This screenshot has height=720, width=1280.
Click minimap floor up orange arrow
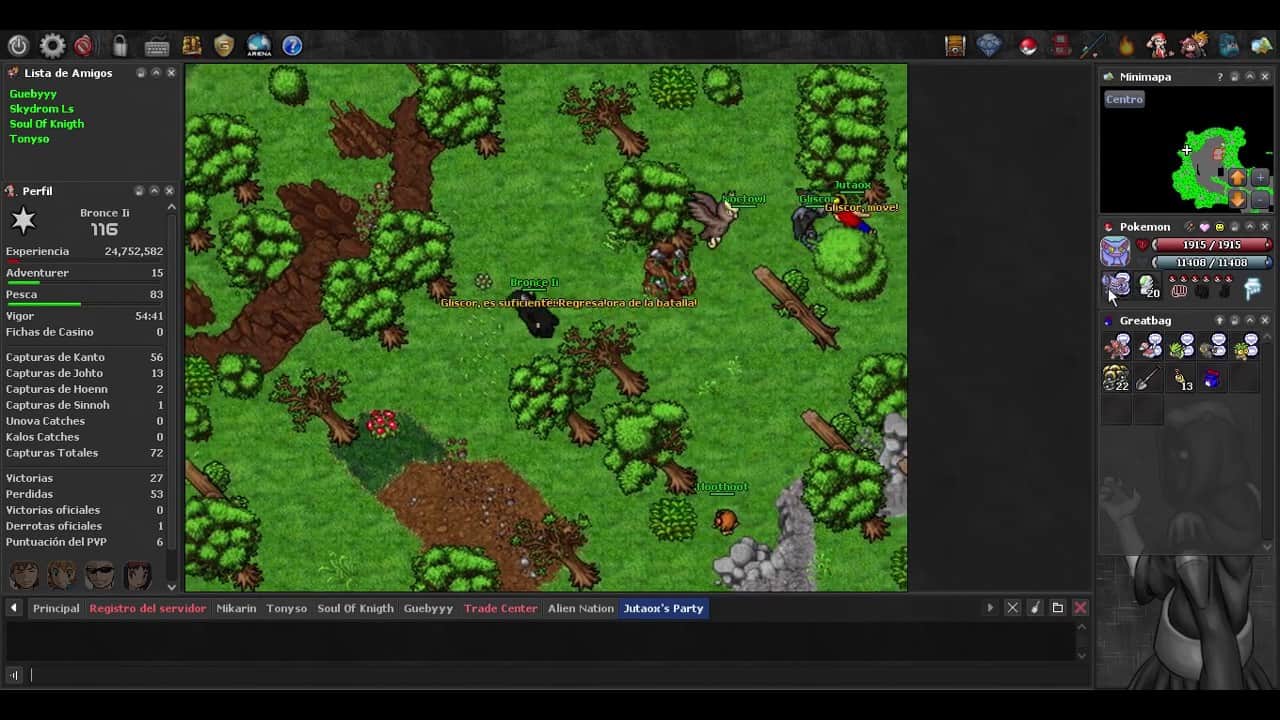click(1237, 177)
